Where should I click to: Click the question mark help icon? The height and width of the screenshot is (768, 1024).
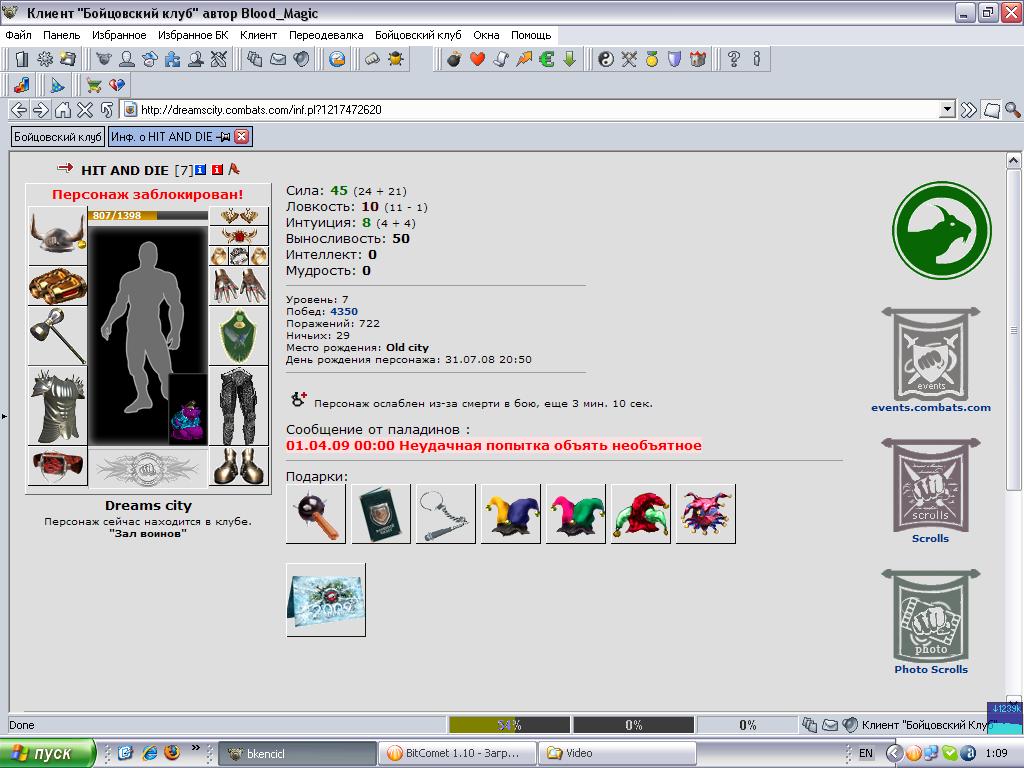pos(733,59)
